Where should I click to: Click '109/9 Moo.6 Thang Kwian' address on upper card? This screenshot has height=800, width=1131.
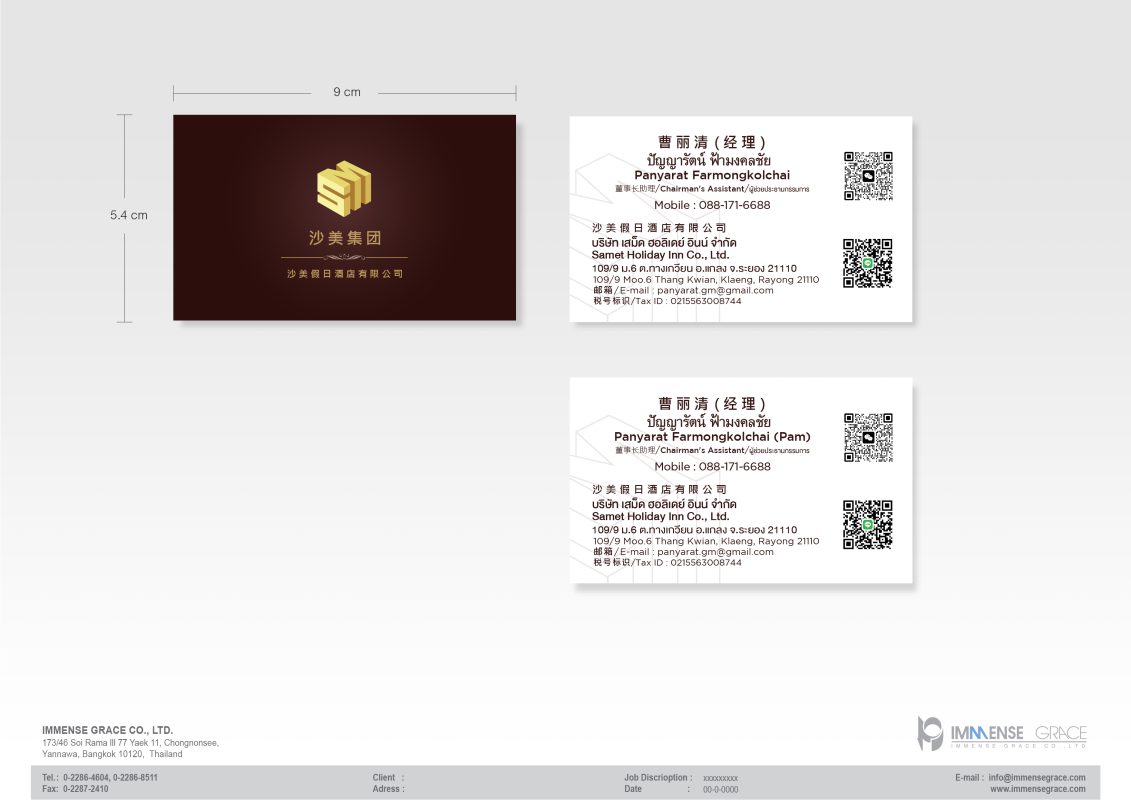[x=706, y=279]
